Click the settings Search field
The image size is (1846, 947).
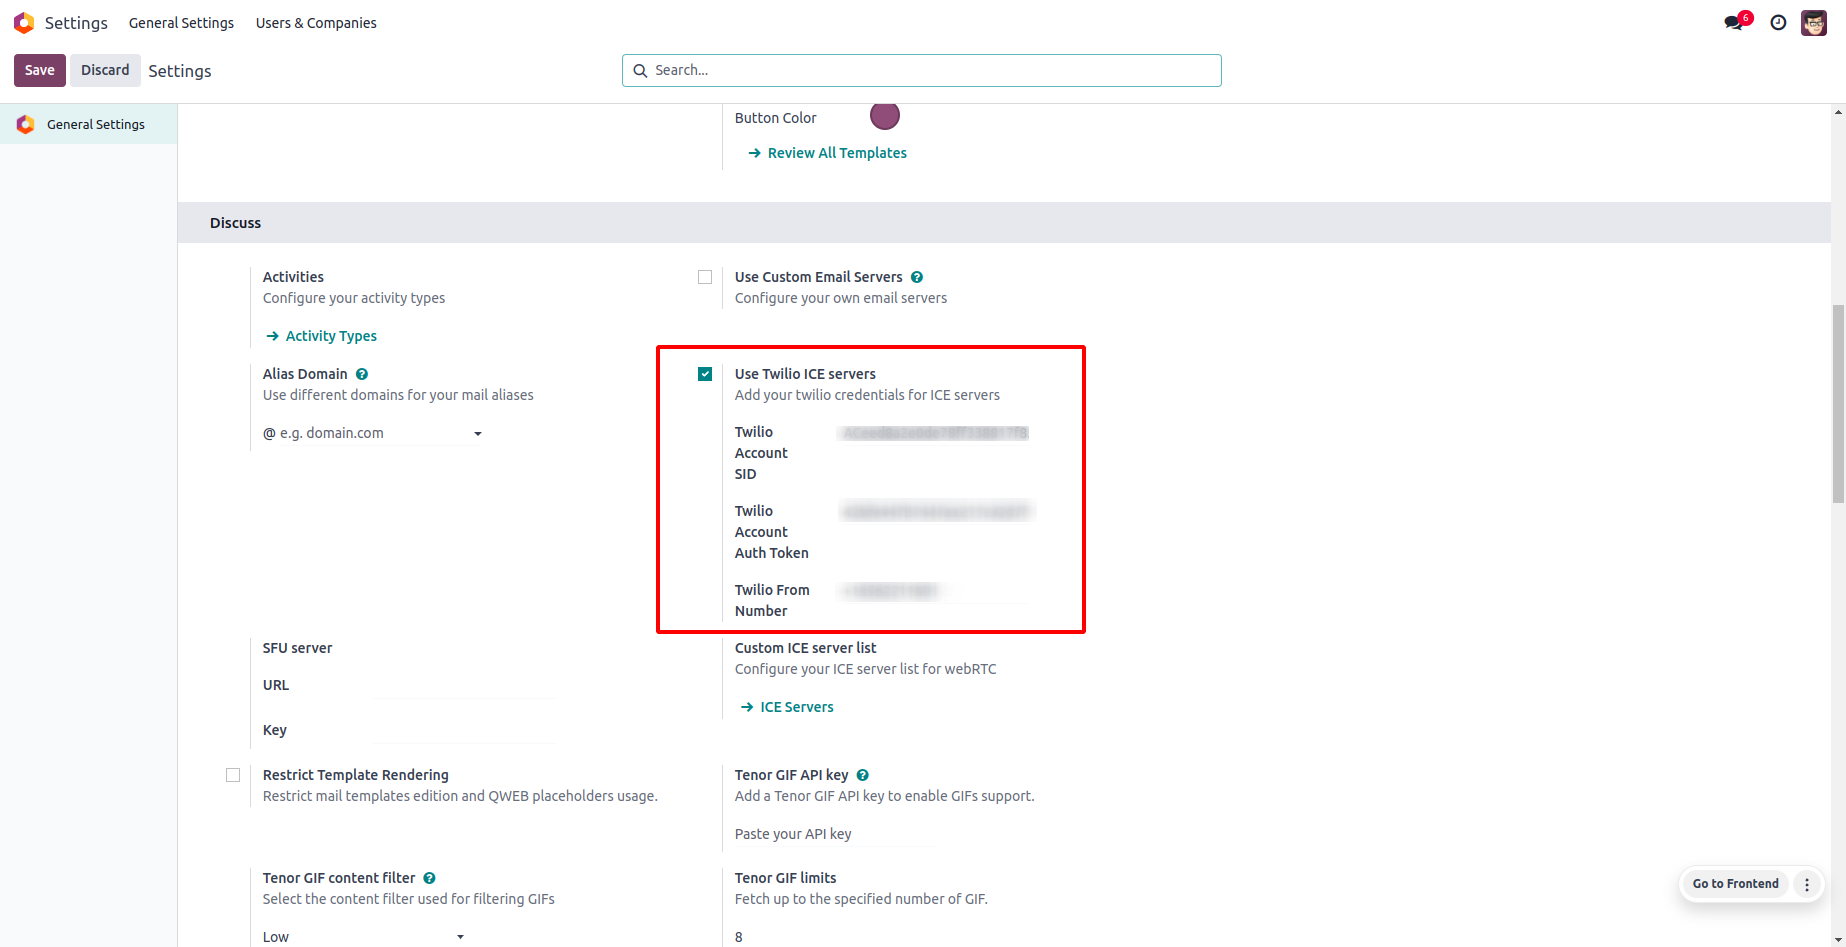click(x=922, y=70)
